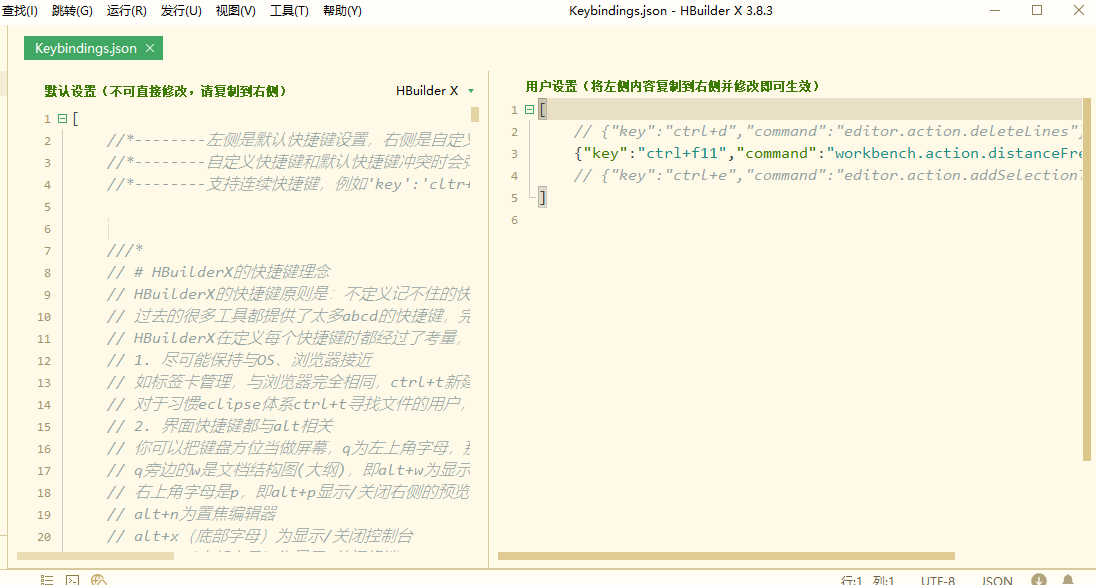Open the 帮助(Y) menu
Viewport: 1096px width, 585px height.
coord(342,11)
